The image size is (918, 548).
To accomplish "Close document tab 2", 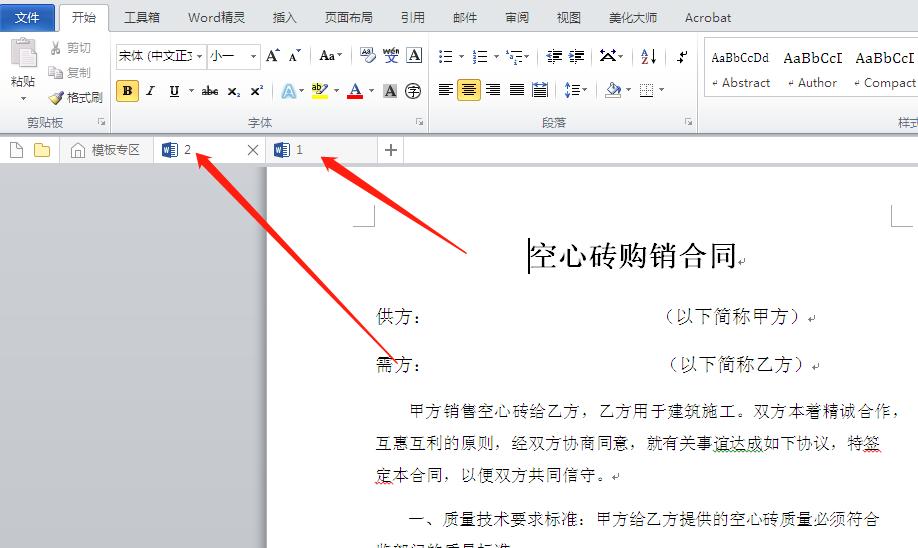I will tap(252, 150).
